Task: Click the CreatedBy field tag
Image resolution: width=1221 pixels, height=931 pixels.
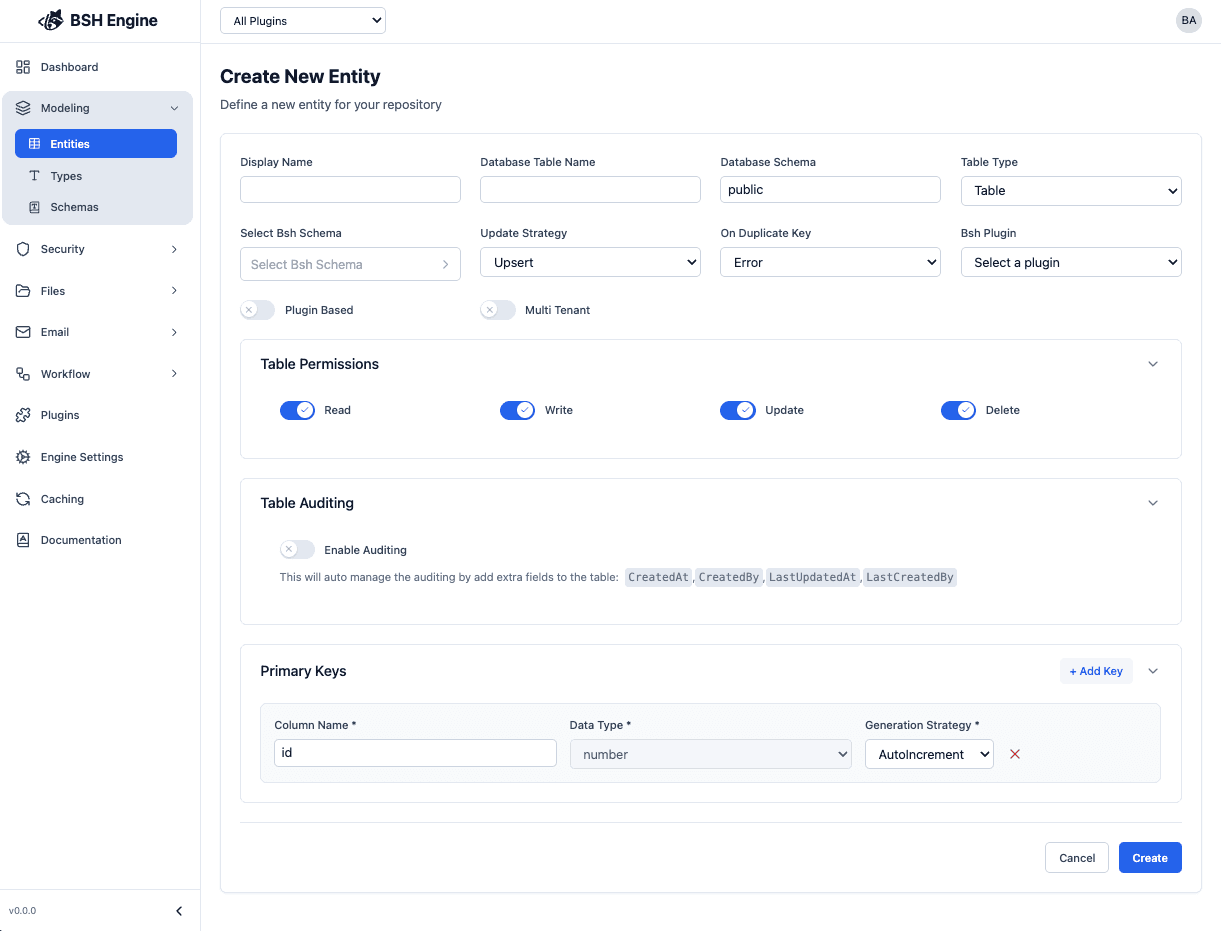Action: 729,577
